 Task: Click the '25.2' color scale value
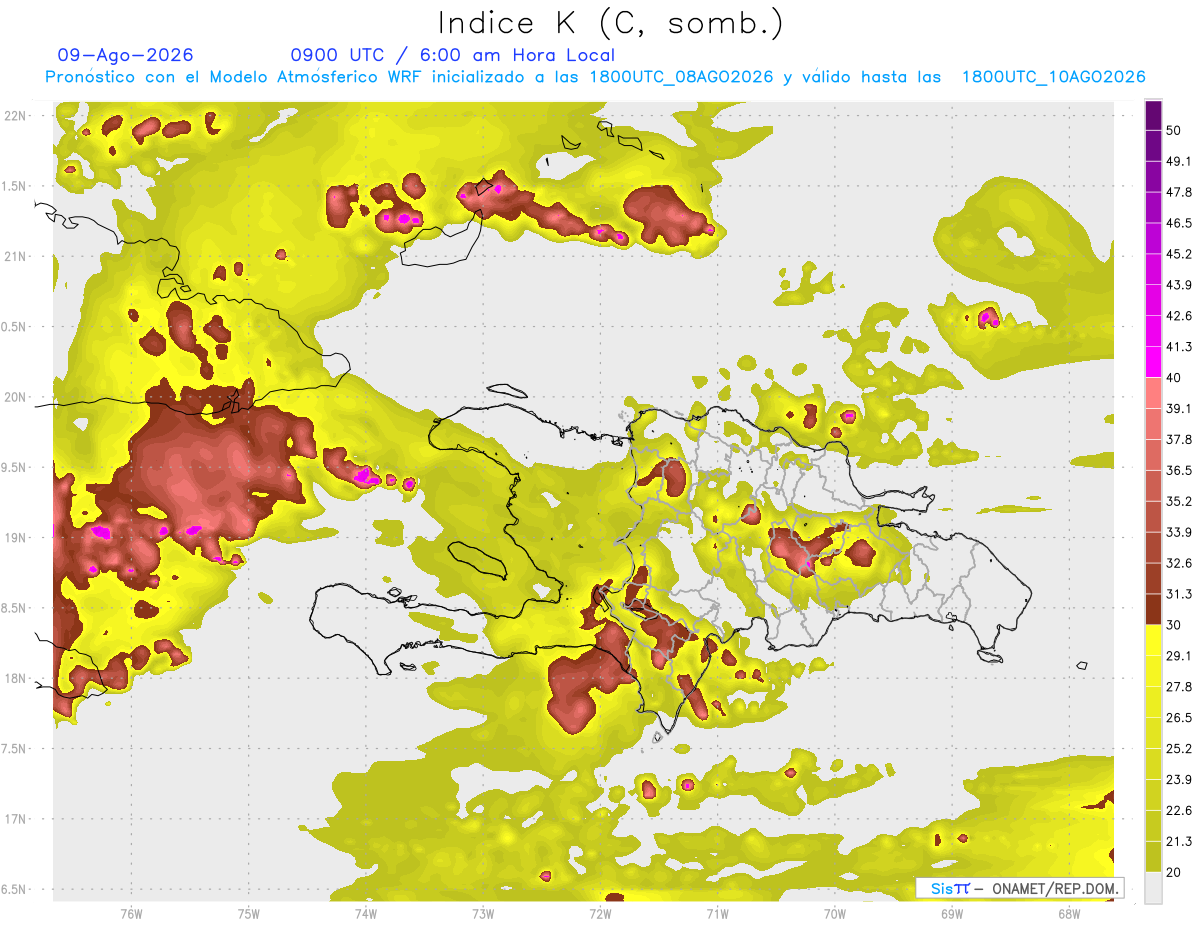(x=1179, y=748)
